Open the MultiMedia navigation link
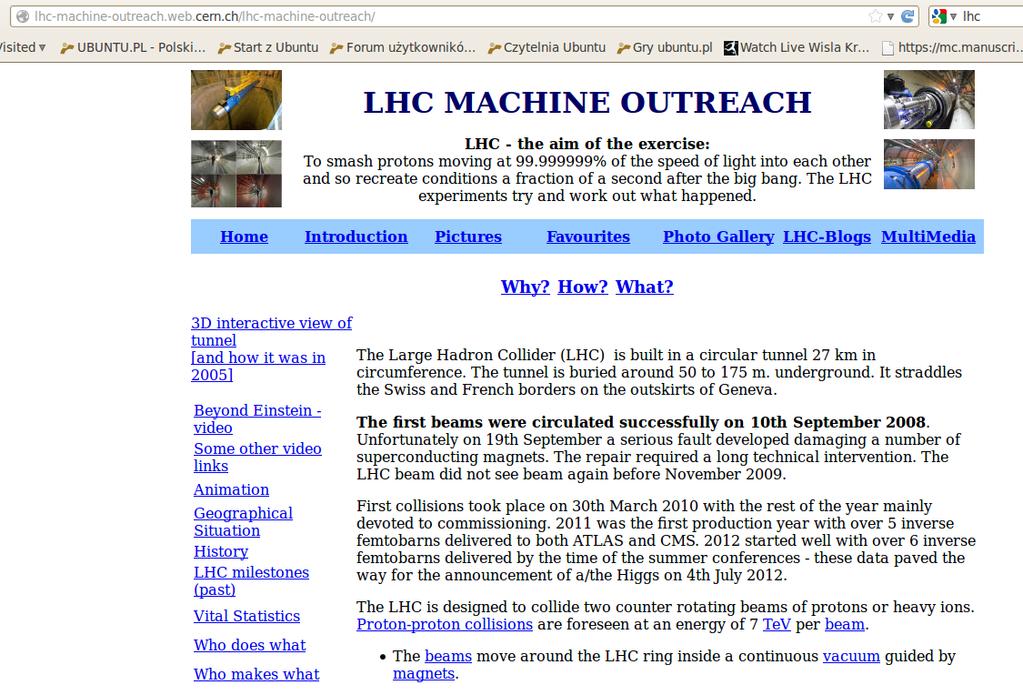 (x=928, y=237)
